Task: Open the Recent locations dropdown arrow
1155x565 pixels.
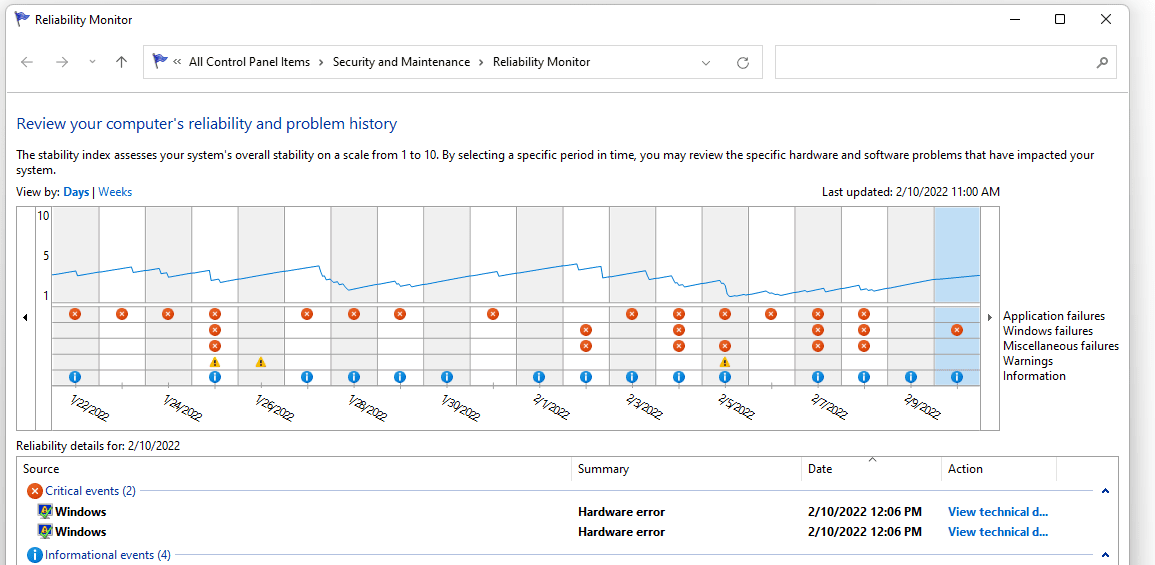Action: click(92, 63)
